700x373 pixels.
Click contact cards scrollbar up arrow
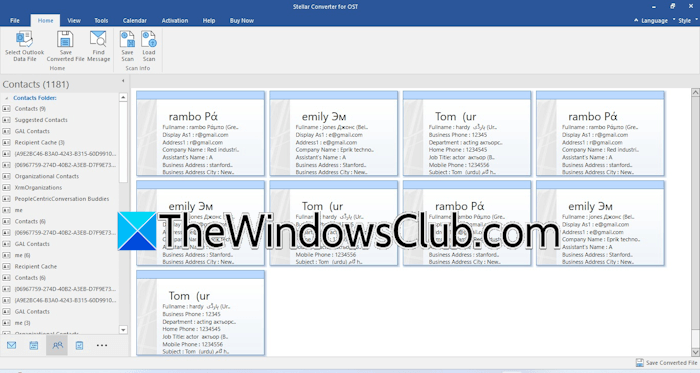coord(695,92)
